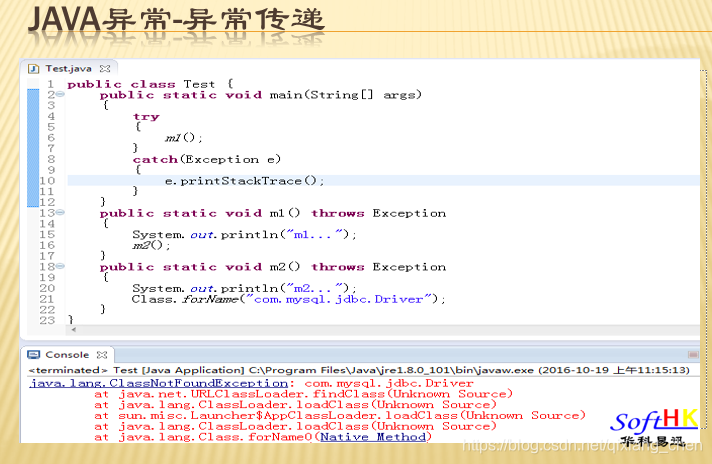Viewport: 712px width, 464px height.
Task: Click the 'void m1() throws Exception' signature
Action: (273, 213)
